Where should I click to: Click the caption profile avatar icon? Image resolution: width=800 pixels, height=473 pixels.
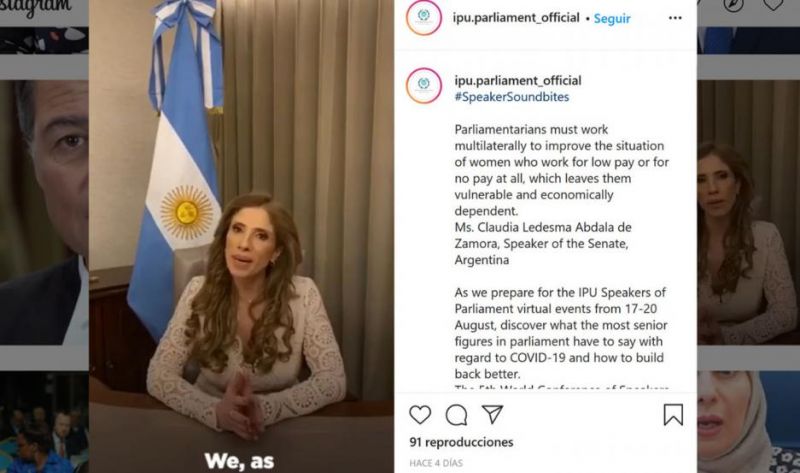tap(424, 86)
